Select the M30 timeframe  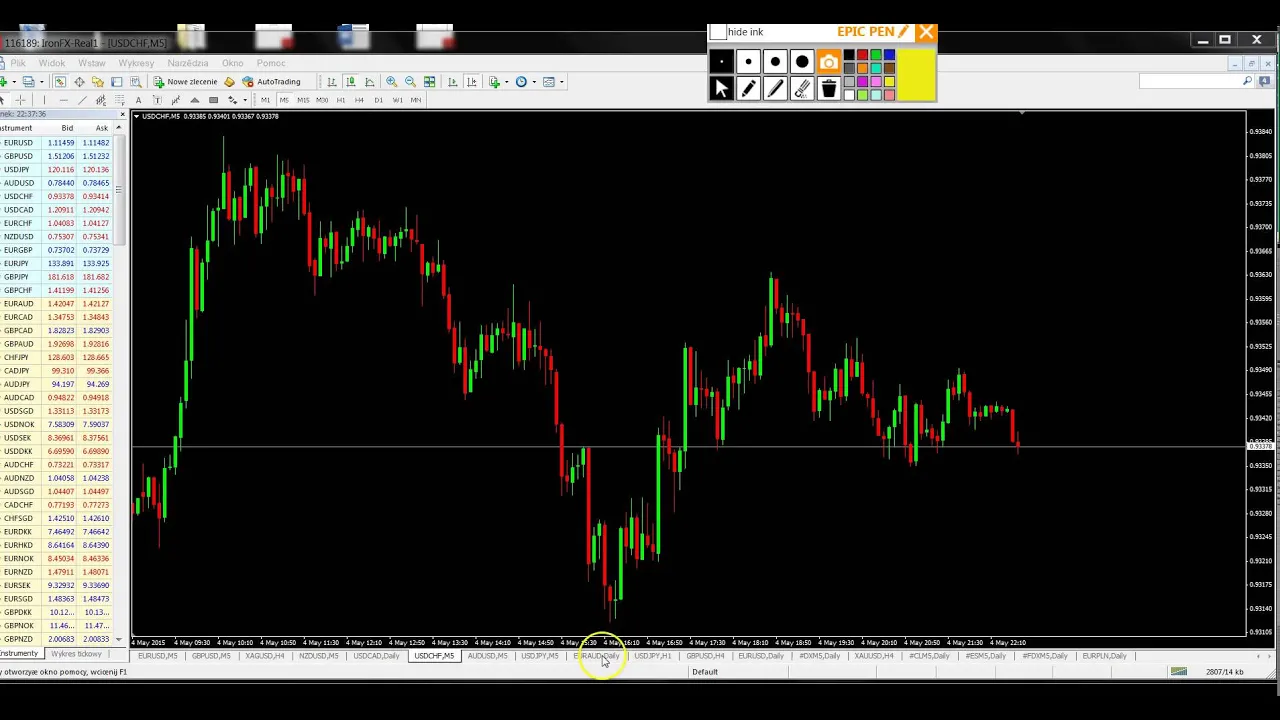[x=322, y=100]
